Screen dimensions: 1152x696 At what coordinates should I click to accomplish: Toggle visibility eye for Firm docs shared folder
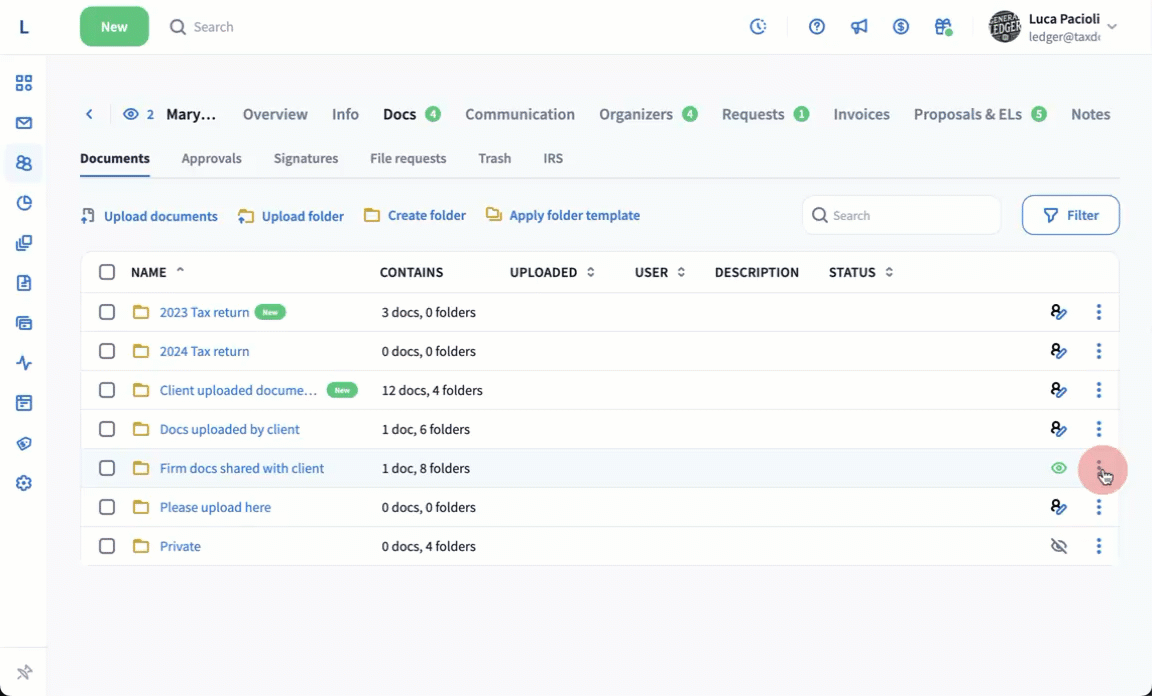(1059, 468)
